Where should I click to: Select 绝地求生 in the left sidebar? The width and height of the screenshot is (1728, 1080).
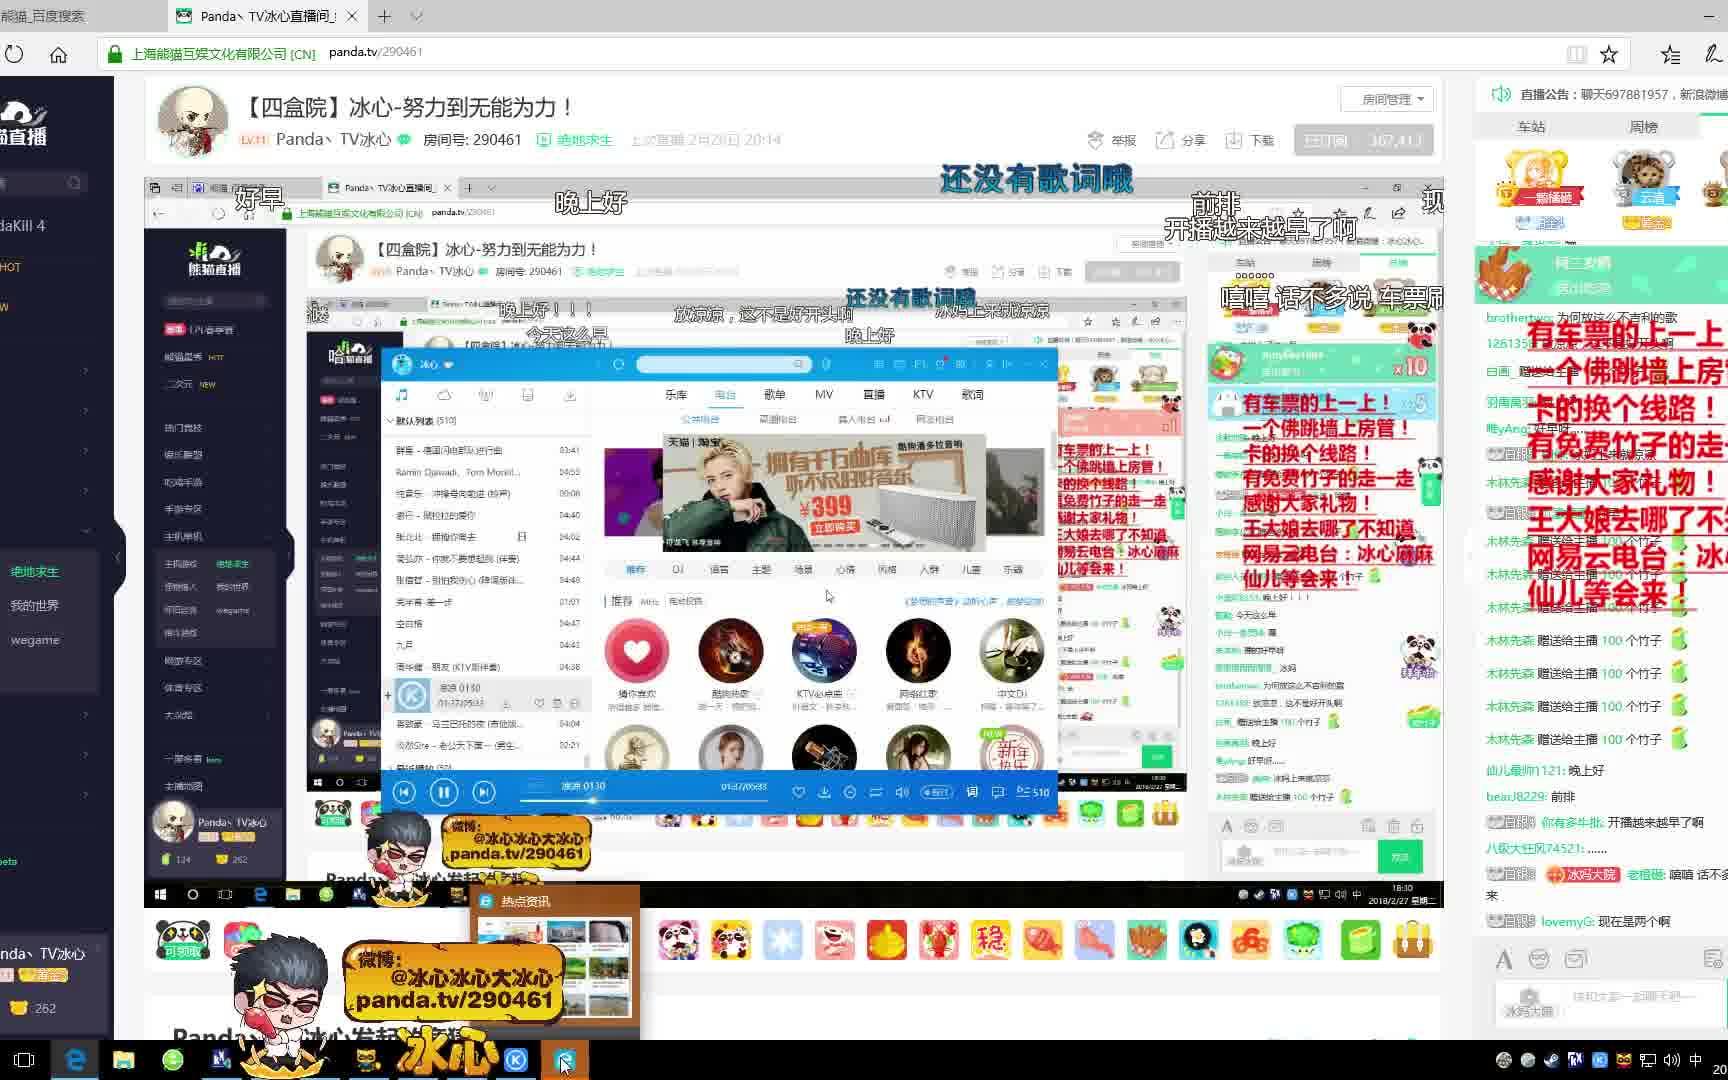pos(35,572)
